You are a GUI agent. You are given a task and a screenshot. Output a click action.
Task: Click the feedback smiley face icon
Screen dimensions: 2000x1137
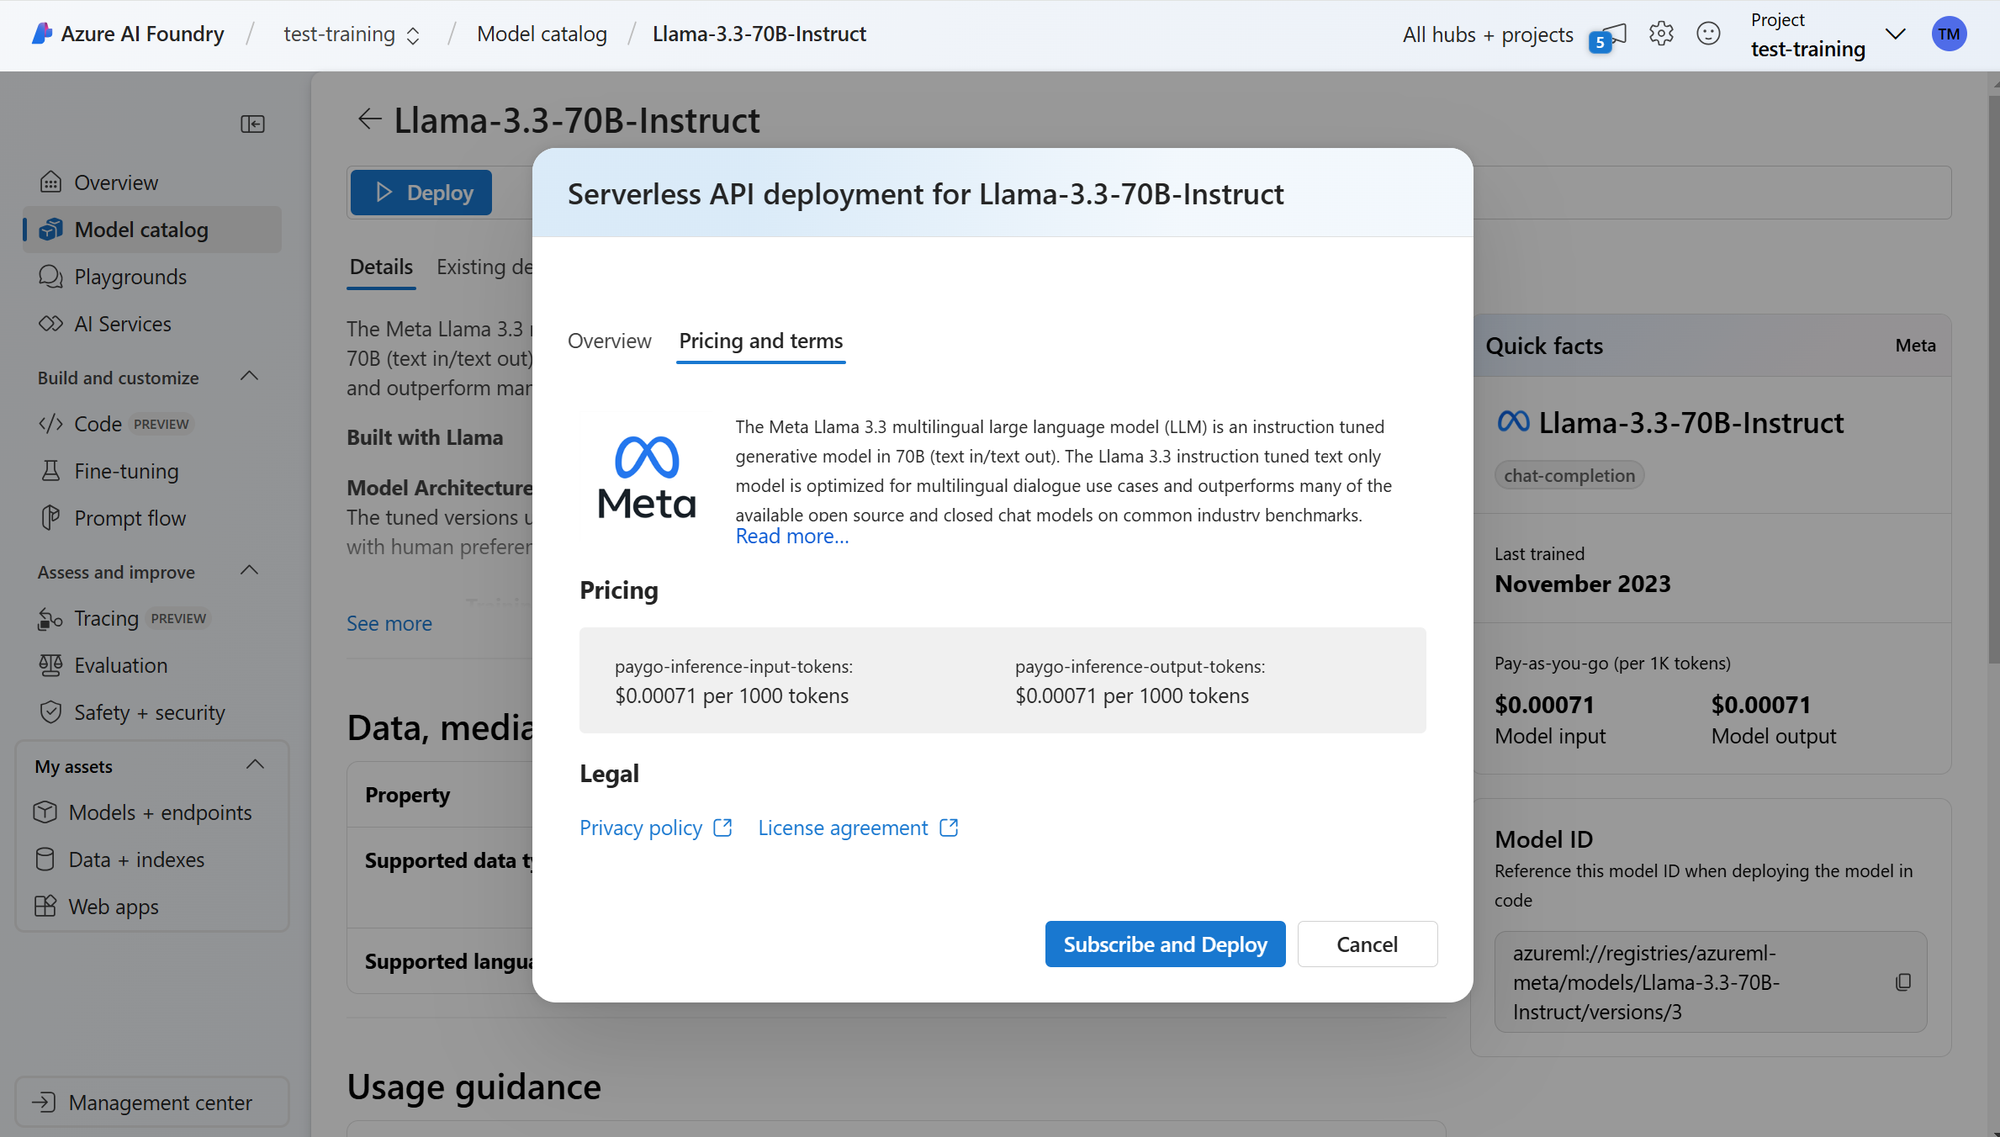tap(1708, 34)
